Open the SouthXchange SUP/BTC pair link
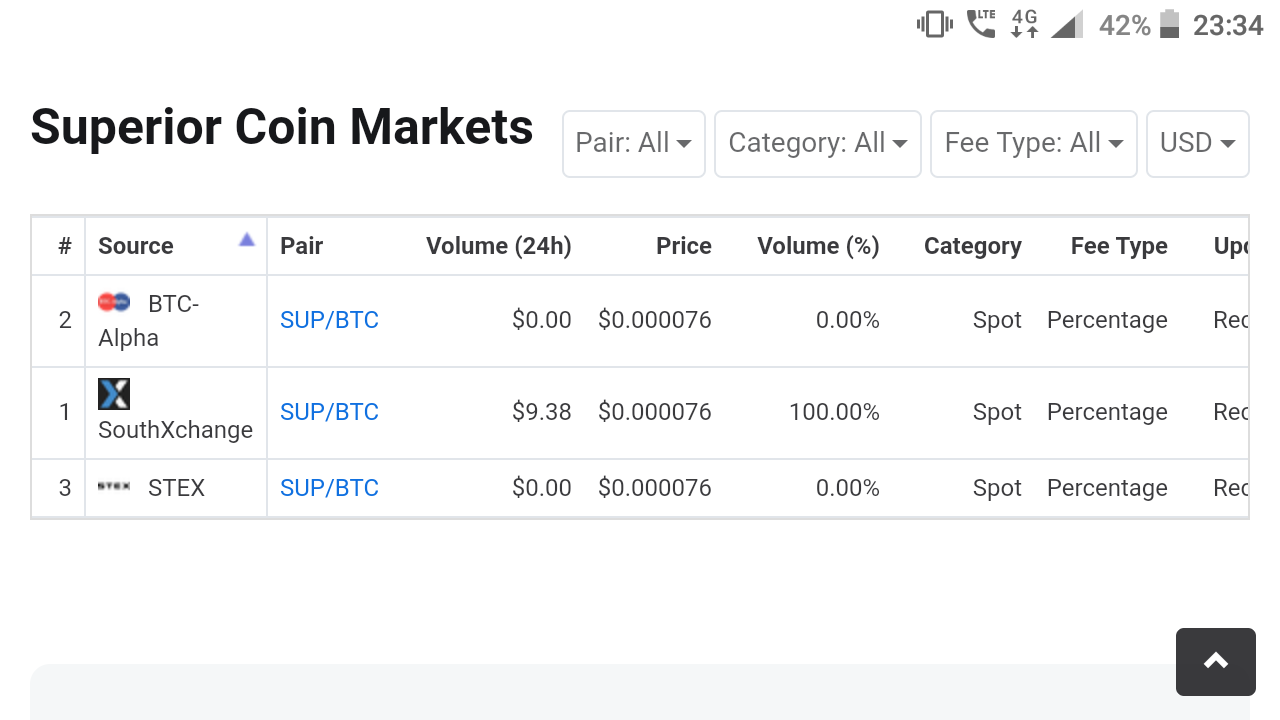The image size is (1280, 720). (329, 412)
